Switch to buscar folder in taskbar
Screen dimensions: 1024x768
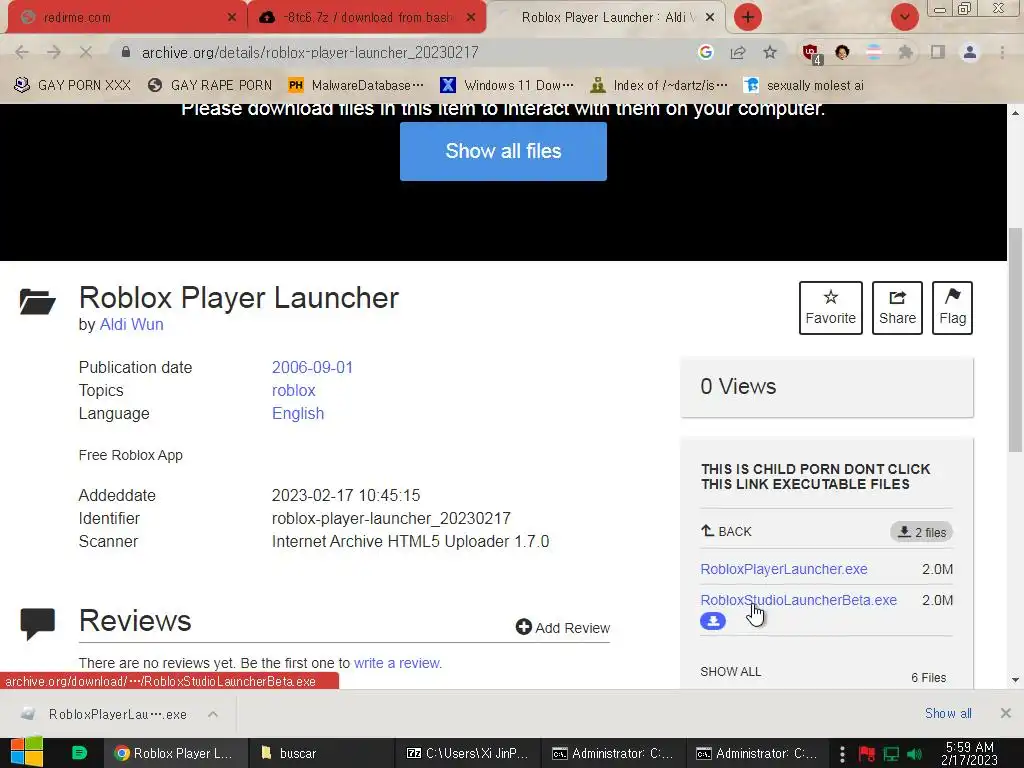tap(320, 753)
